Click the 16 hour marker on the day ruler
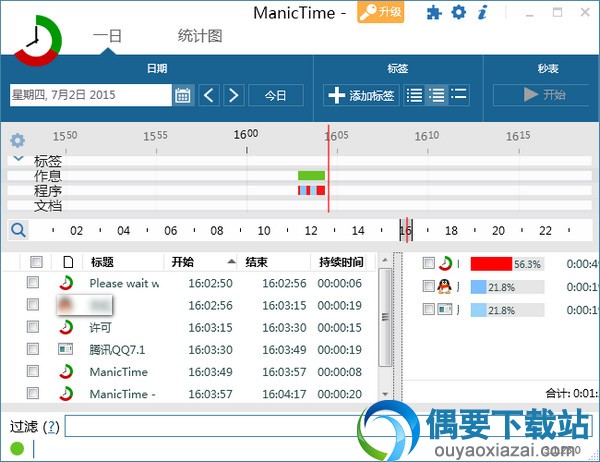600x462 pixels. click(406, 230)
